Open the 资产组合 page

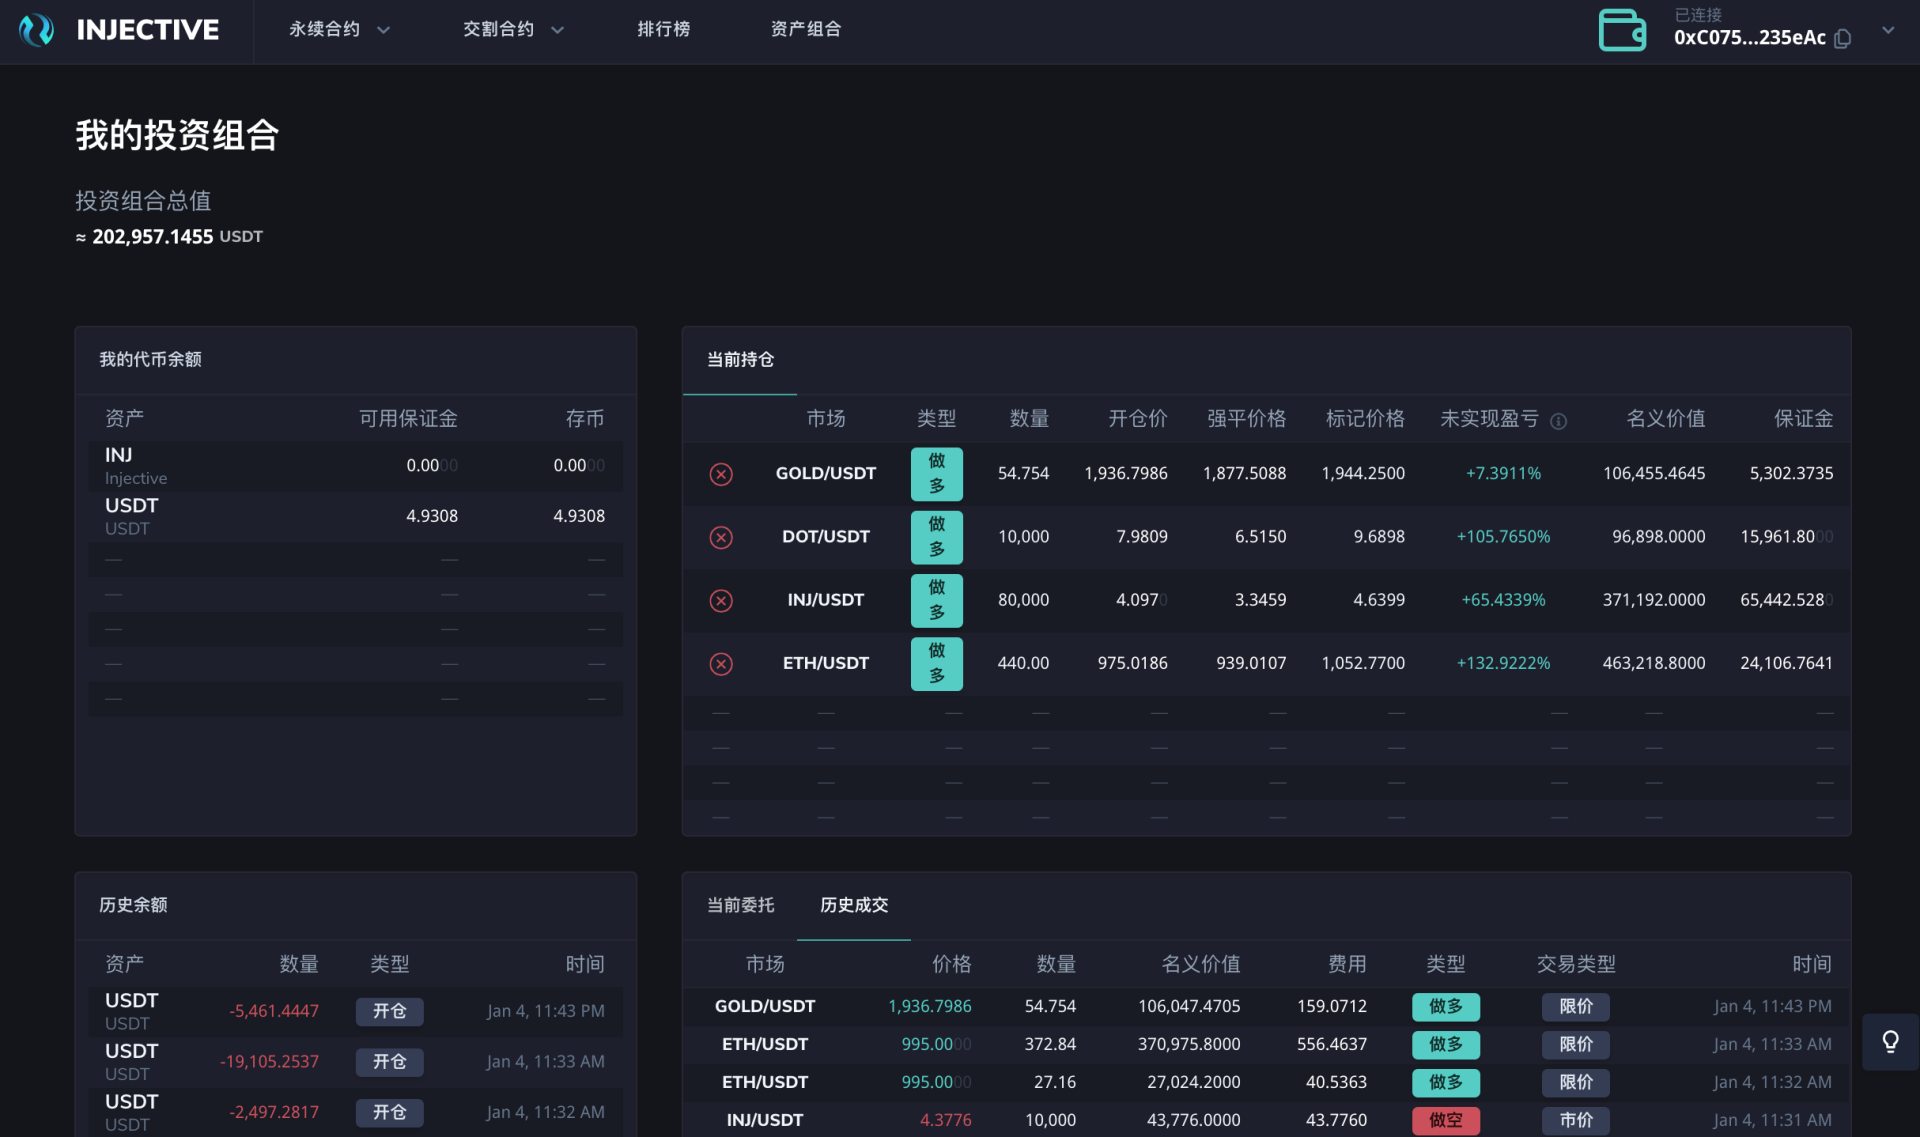pyautogui.click(x=805, y=30)
